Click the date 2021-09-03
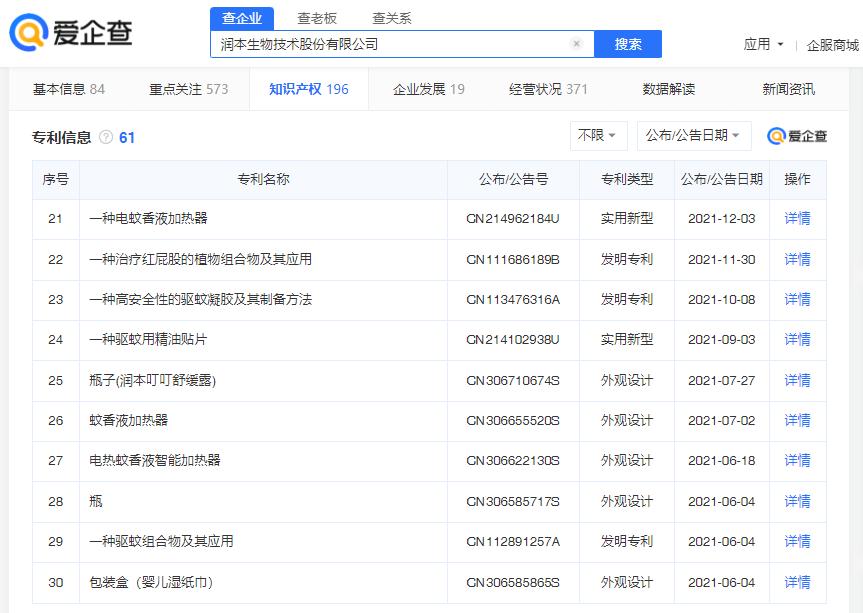 722,340
